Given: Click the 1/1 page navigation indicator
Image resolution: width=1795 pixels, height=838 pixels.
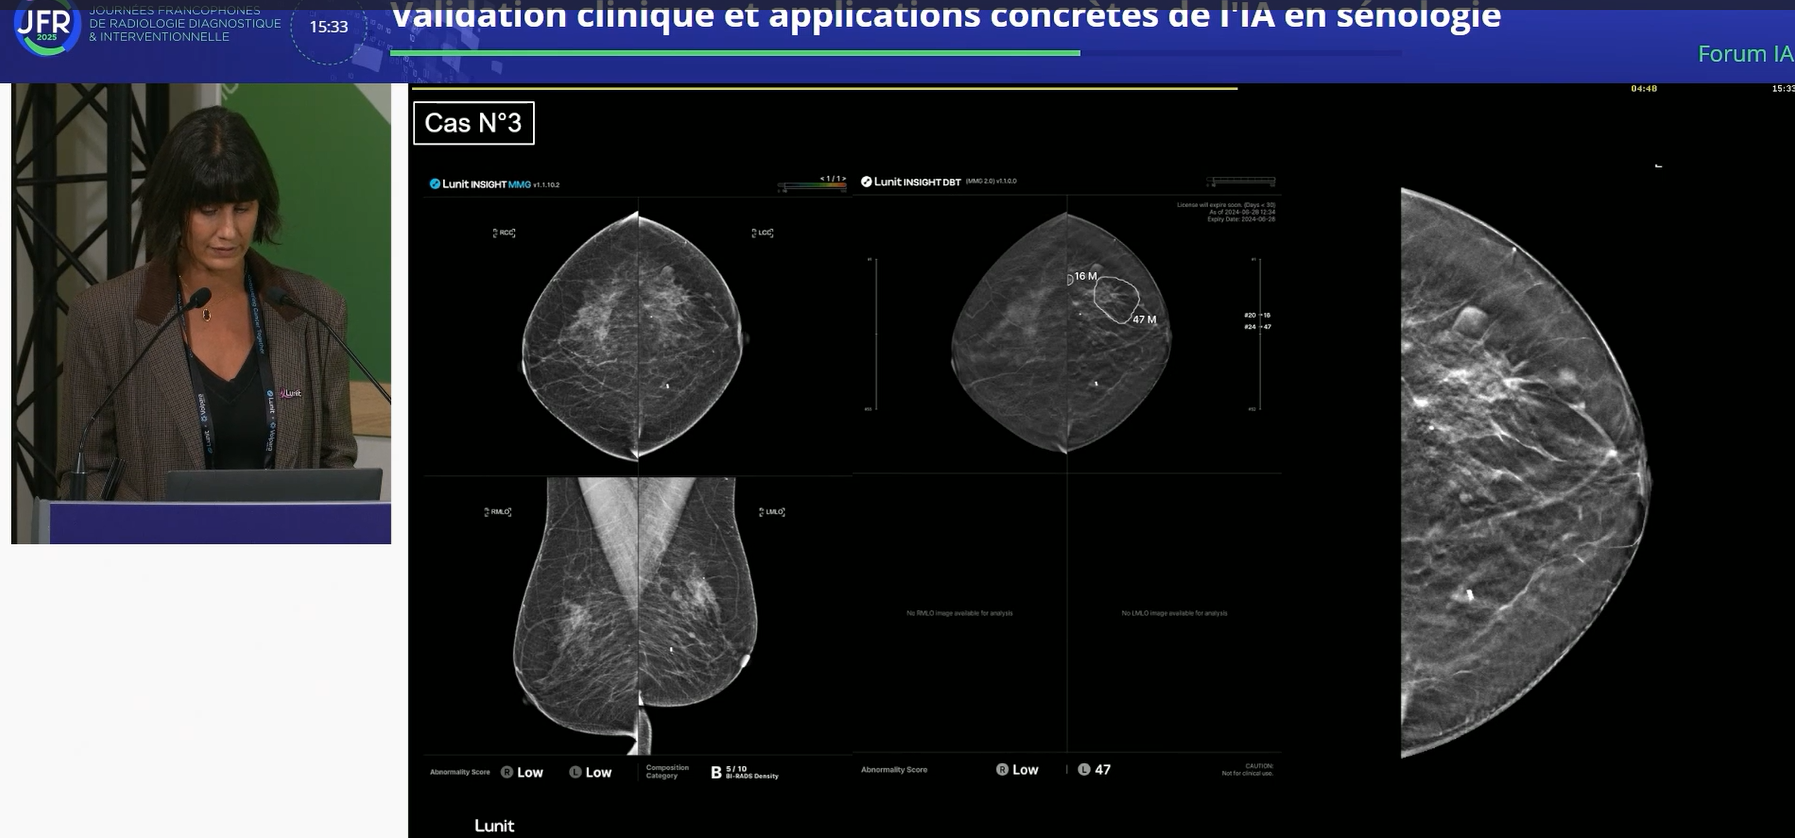Looking at the screenshot, I should pos(832,179).
